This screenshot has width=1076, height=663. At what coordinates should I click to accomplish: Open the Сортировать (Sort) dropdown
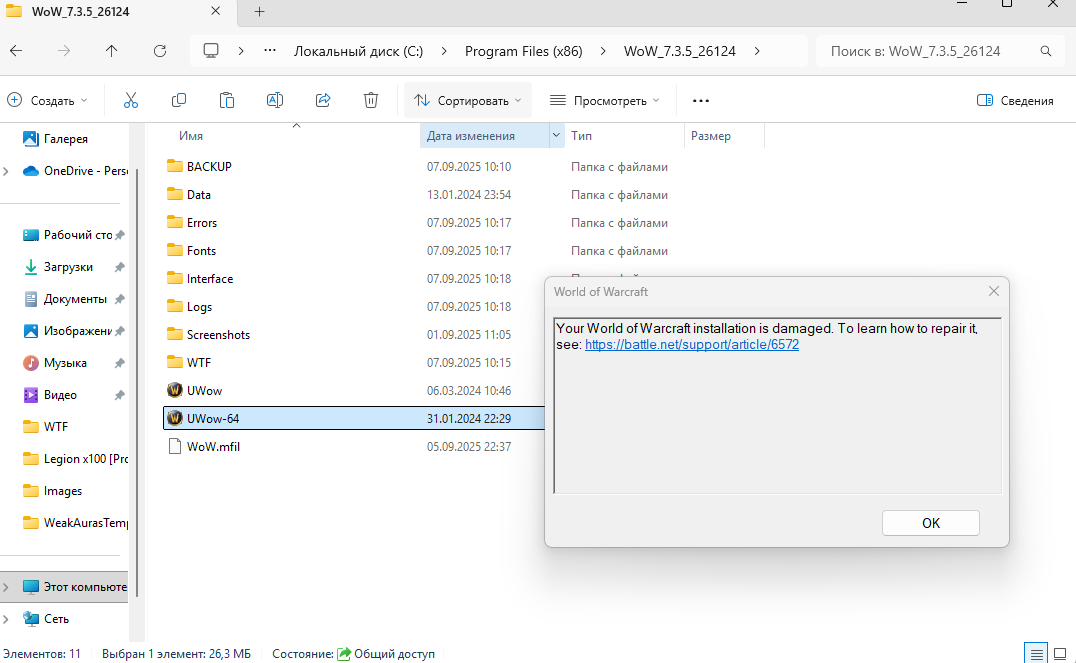click(468, 101)
